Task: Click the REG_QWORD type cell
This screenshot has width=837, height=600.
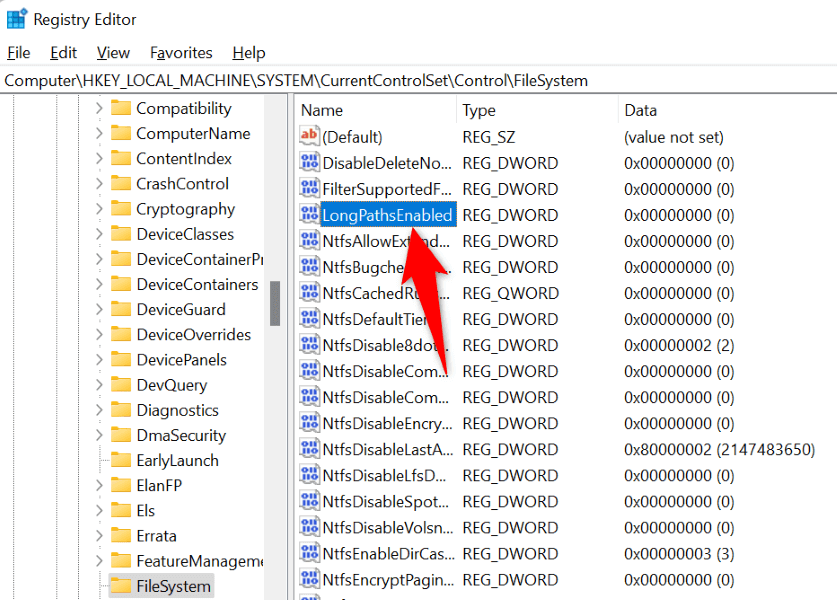Action: pyautogui.click(x=510, y=293)
